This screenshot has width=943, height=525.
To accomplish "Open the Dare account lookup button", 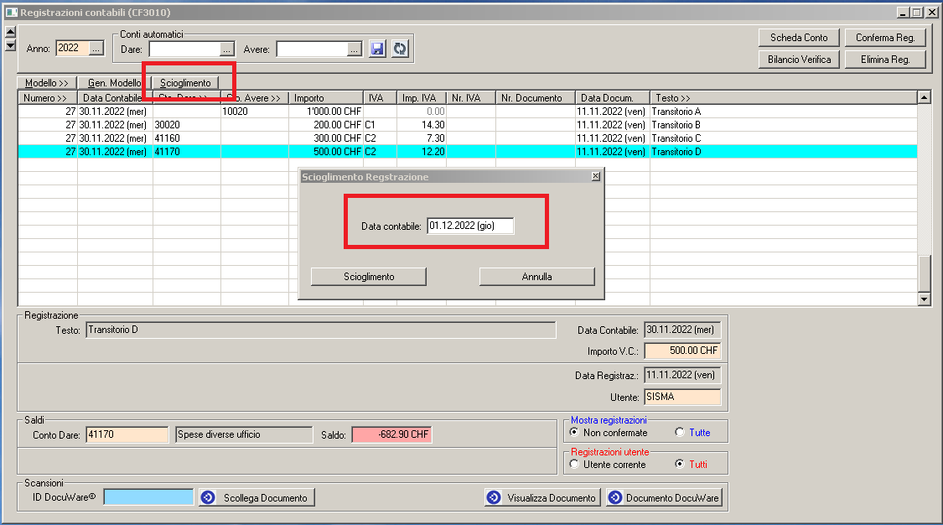I will (228, 48).
